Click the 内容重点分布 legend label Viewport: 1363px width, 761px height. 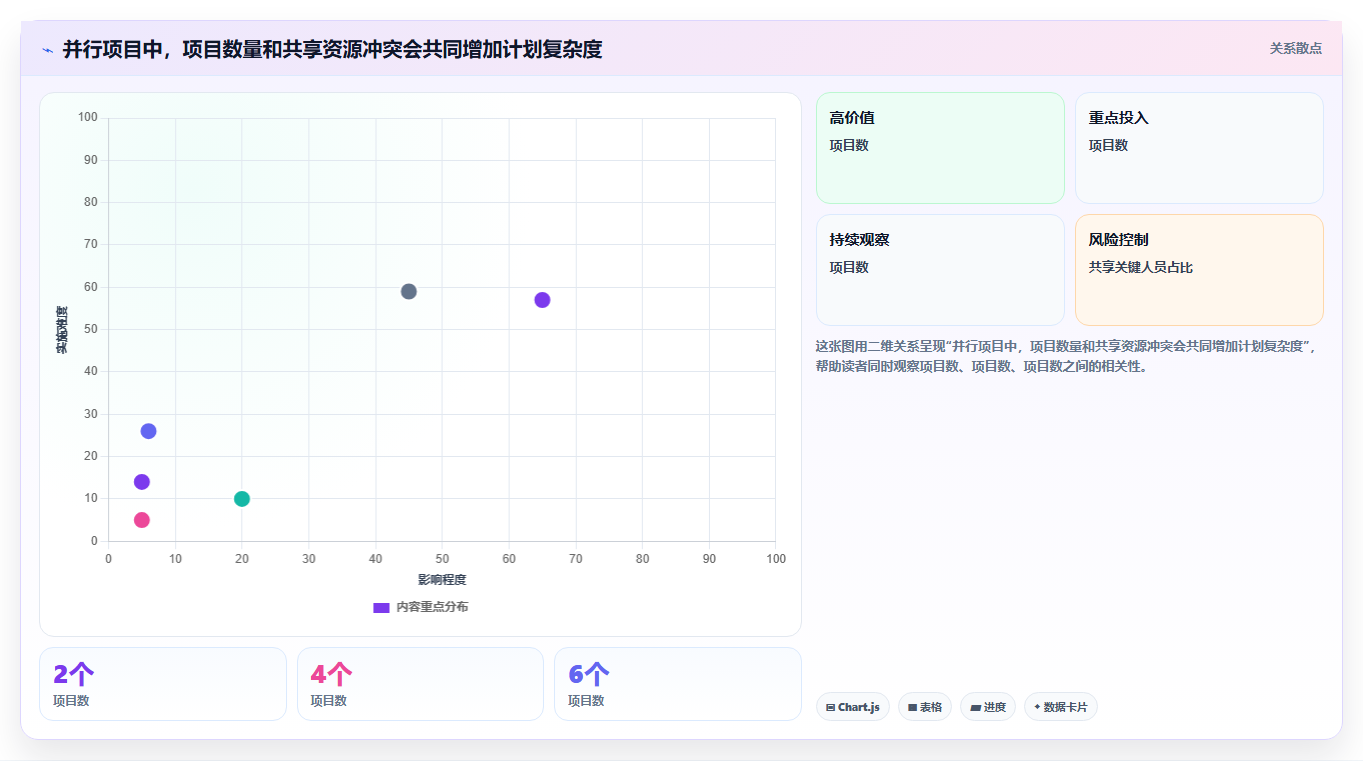[x=432, y=607]
